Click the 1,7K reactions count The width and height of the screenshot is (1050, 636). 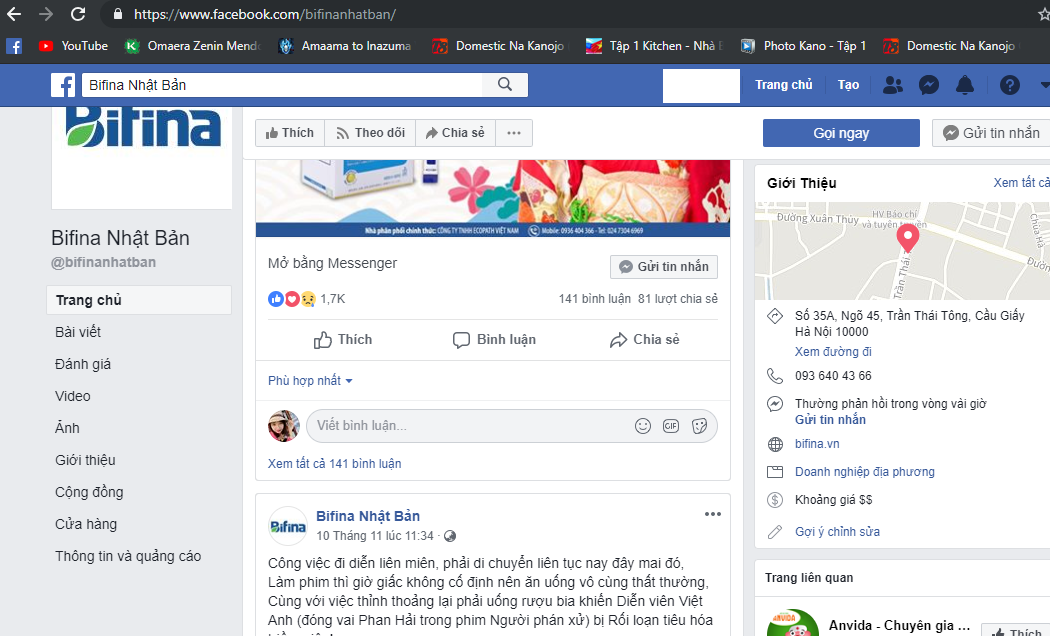tap(333, 299)
